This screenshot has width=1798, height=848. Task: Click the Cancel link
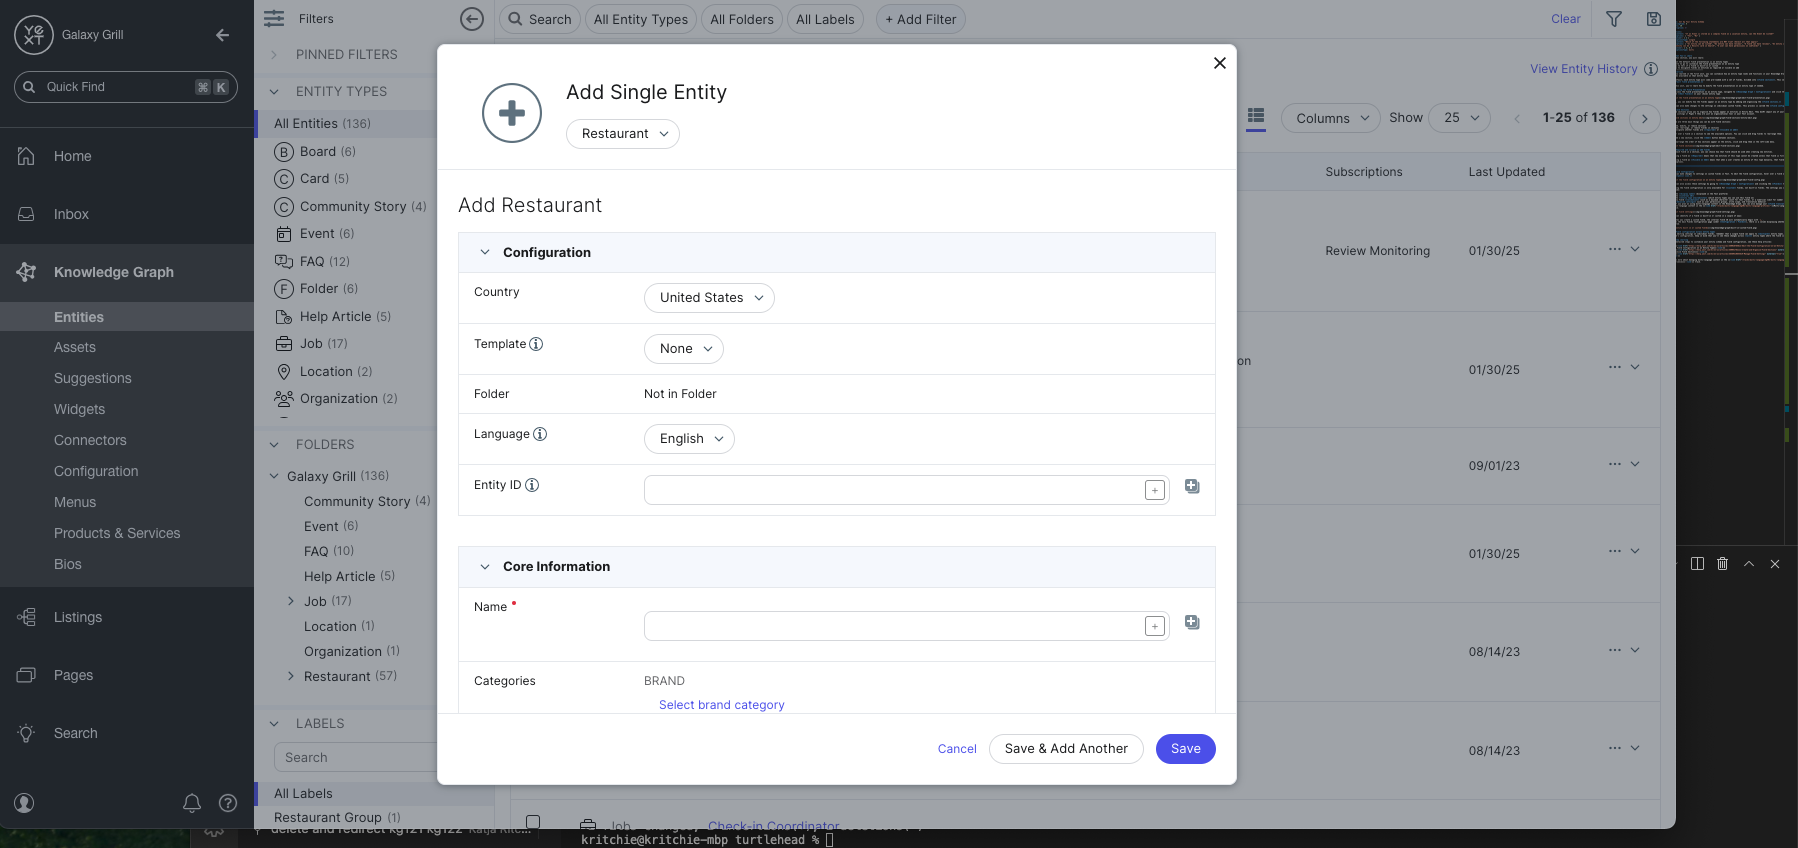click(x=957, y=749)
